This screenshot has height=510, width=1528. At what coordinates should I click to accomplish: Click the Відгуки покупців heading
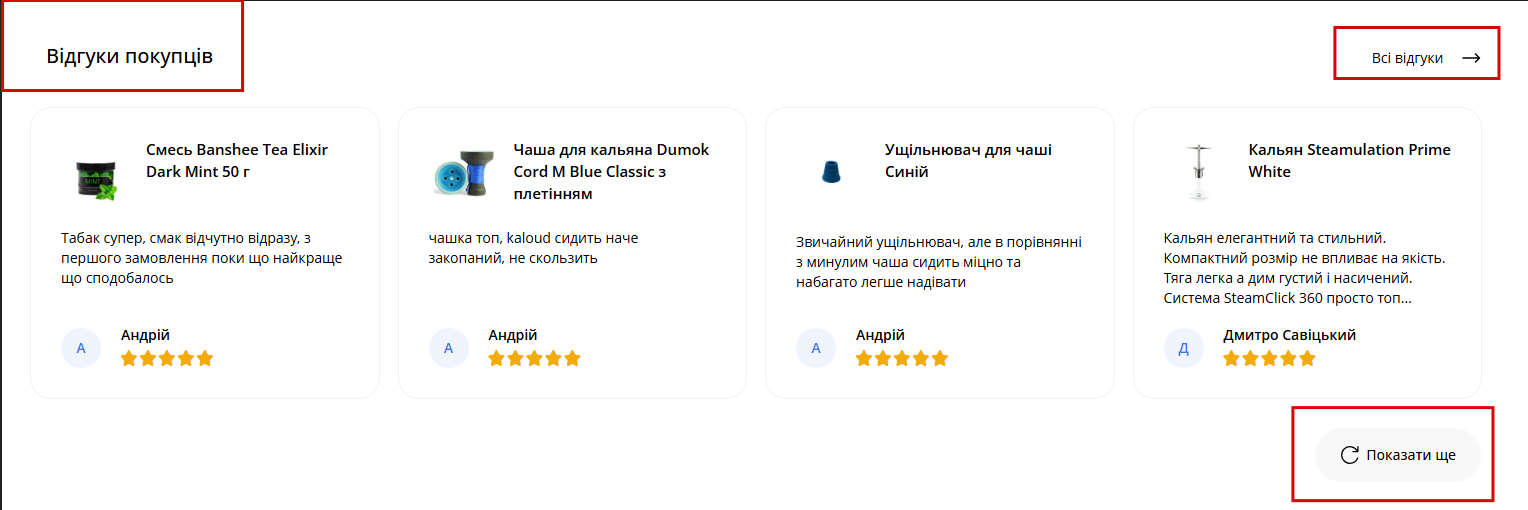point(129,56)
